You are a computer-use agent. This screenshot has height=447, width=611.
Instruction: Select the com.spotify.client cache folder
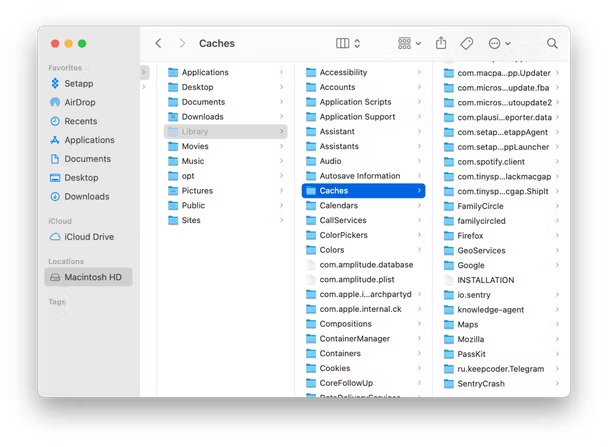click(491, 161)
